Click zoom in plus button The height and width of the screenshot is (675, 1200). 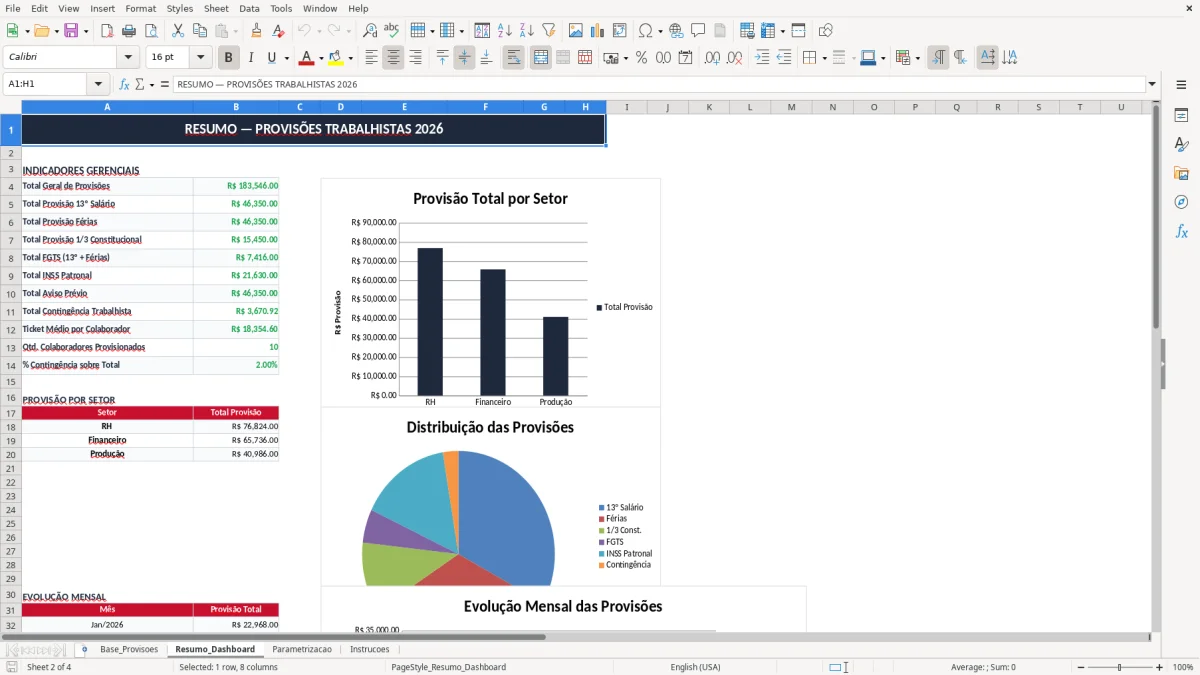coord(1160,667)
